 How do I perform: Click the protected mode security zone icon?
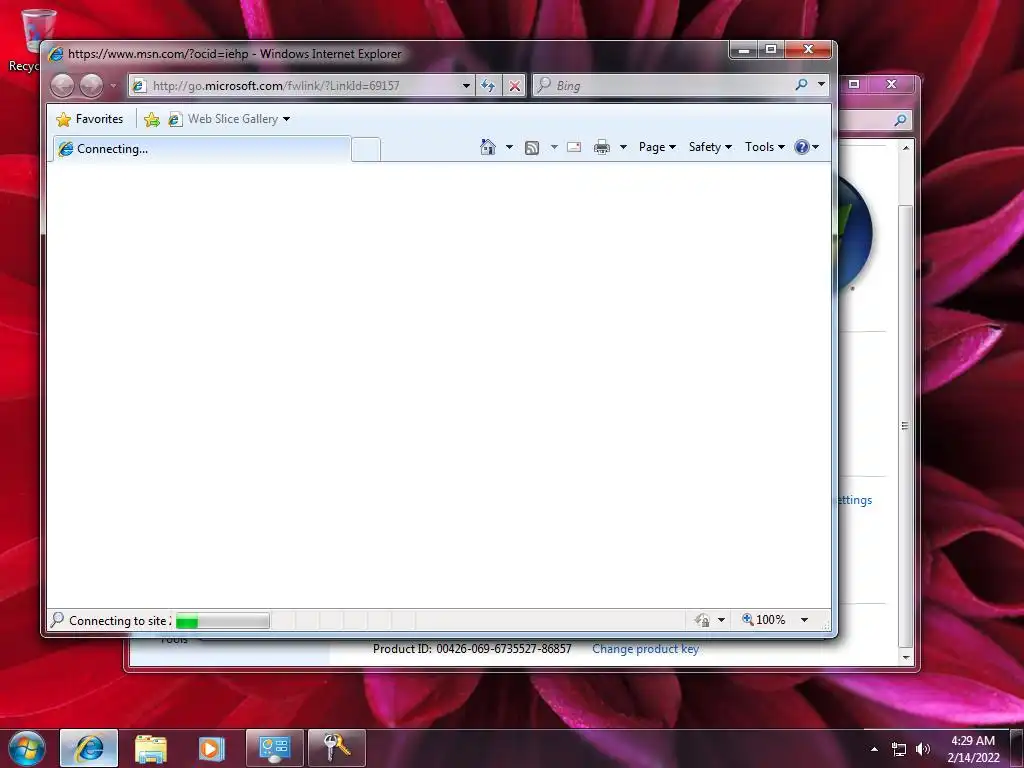click(x=702, y=620)
